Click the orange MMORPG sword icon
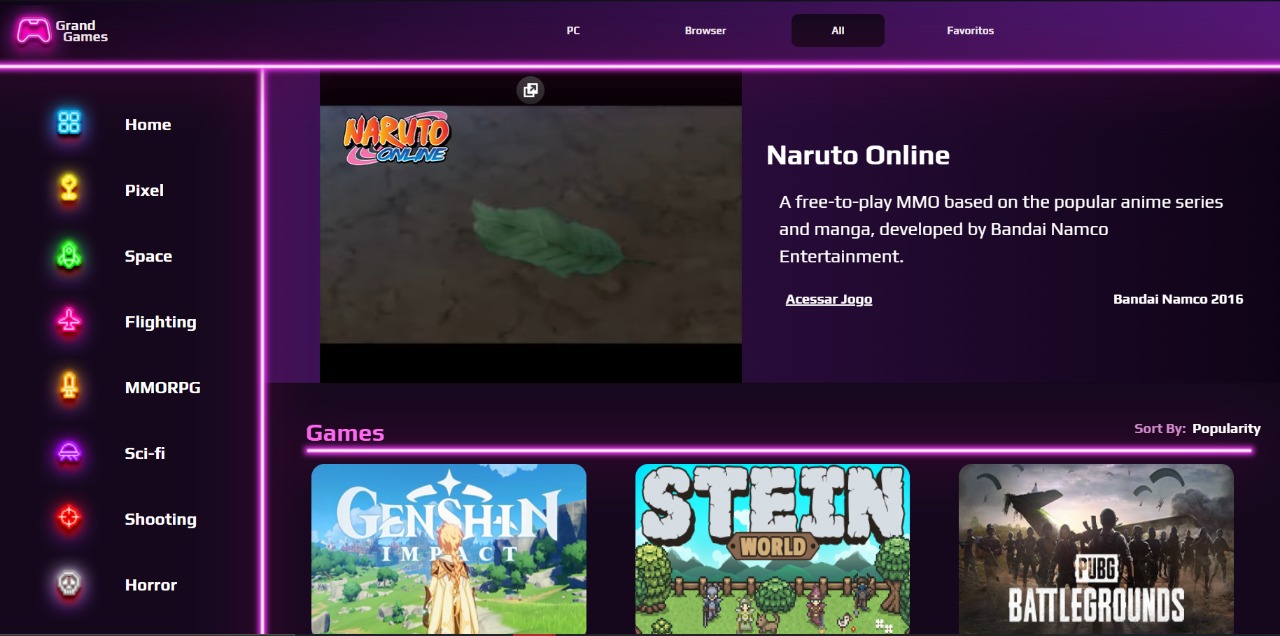Image resolution: width=1280 pixels, height=636 pixels. pyautogui.click(x=69, y=386)
